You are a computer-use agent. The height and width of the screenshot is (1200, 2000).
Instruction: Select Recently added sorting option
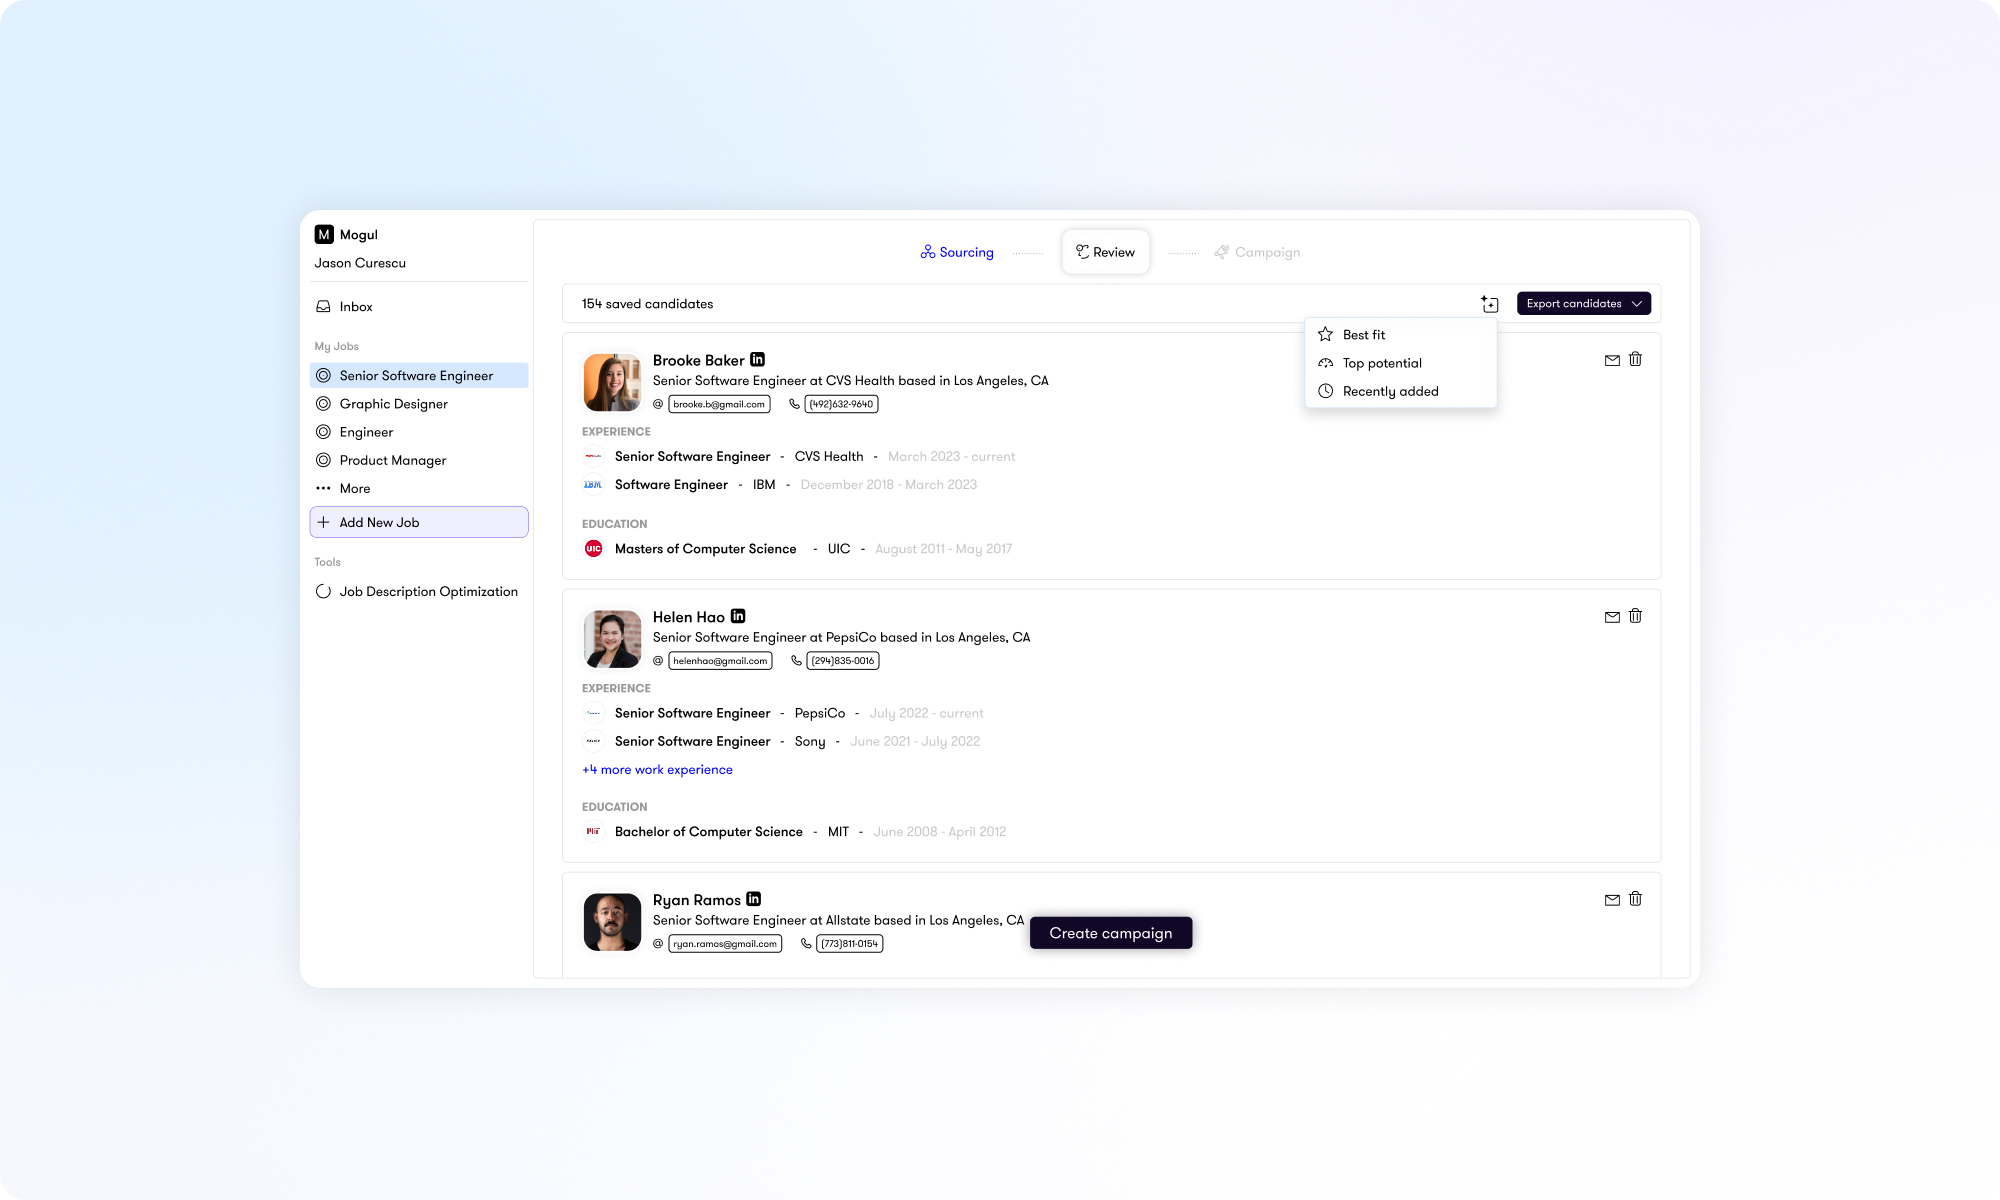[x=1389, y=391]
